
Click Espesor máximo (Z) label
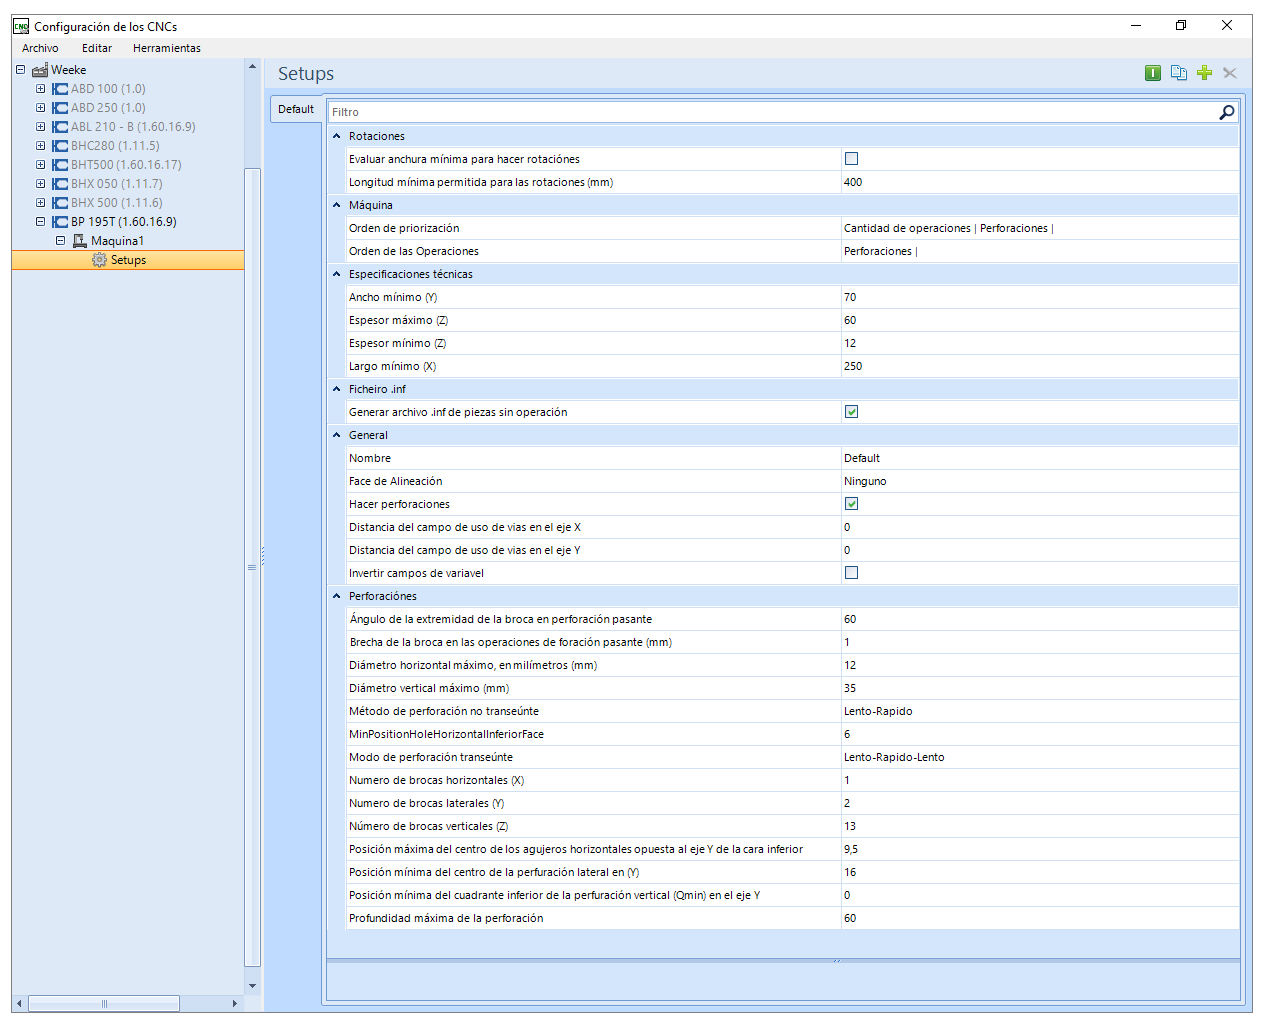(x=398, y=320)
